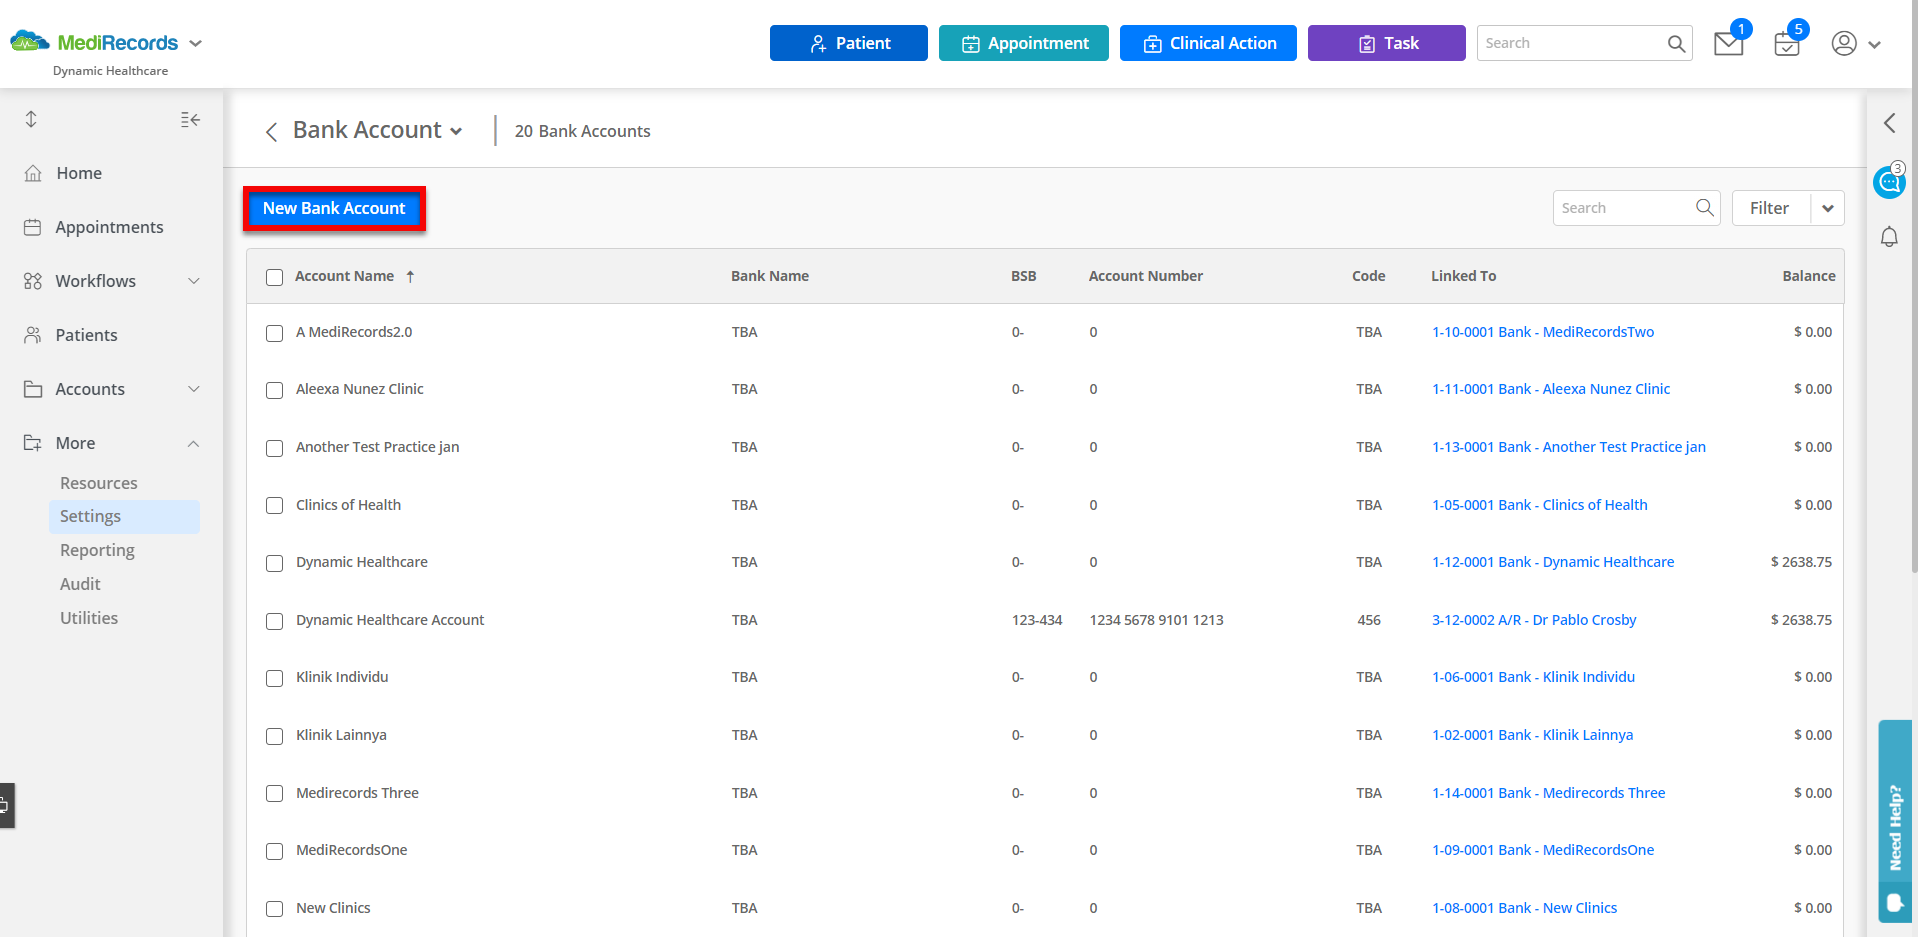Open the chat messages icon

[1889, 182]
